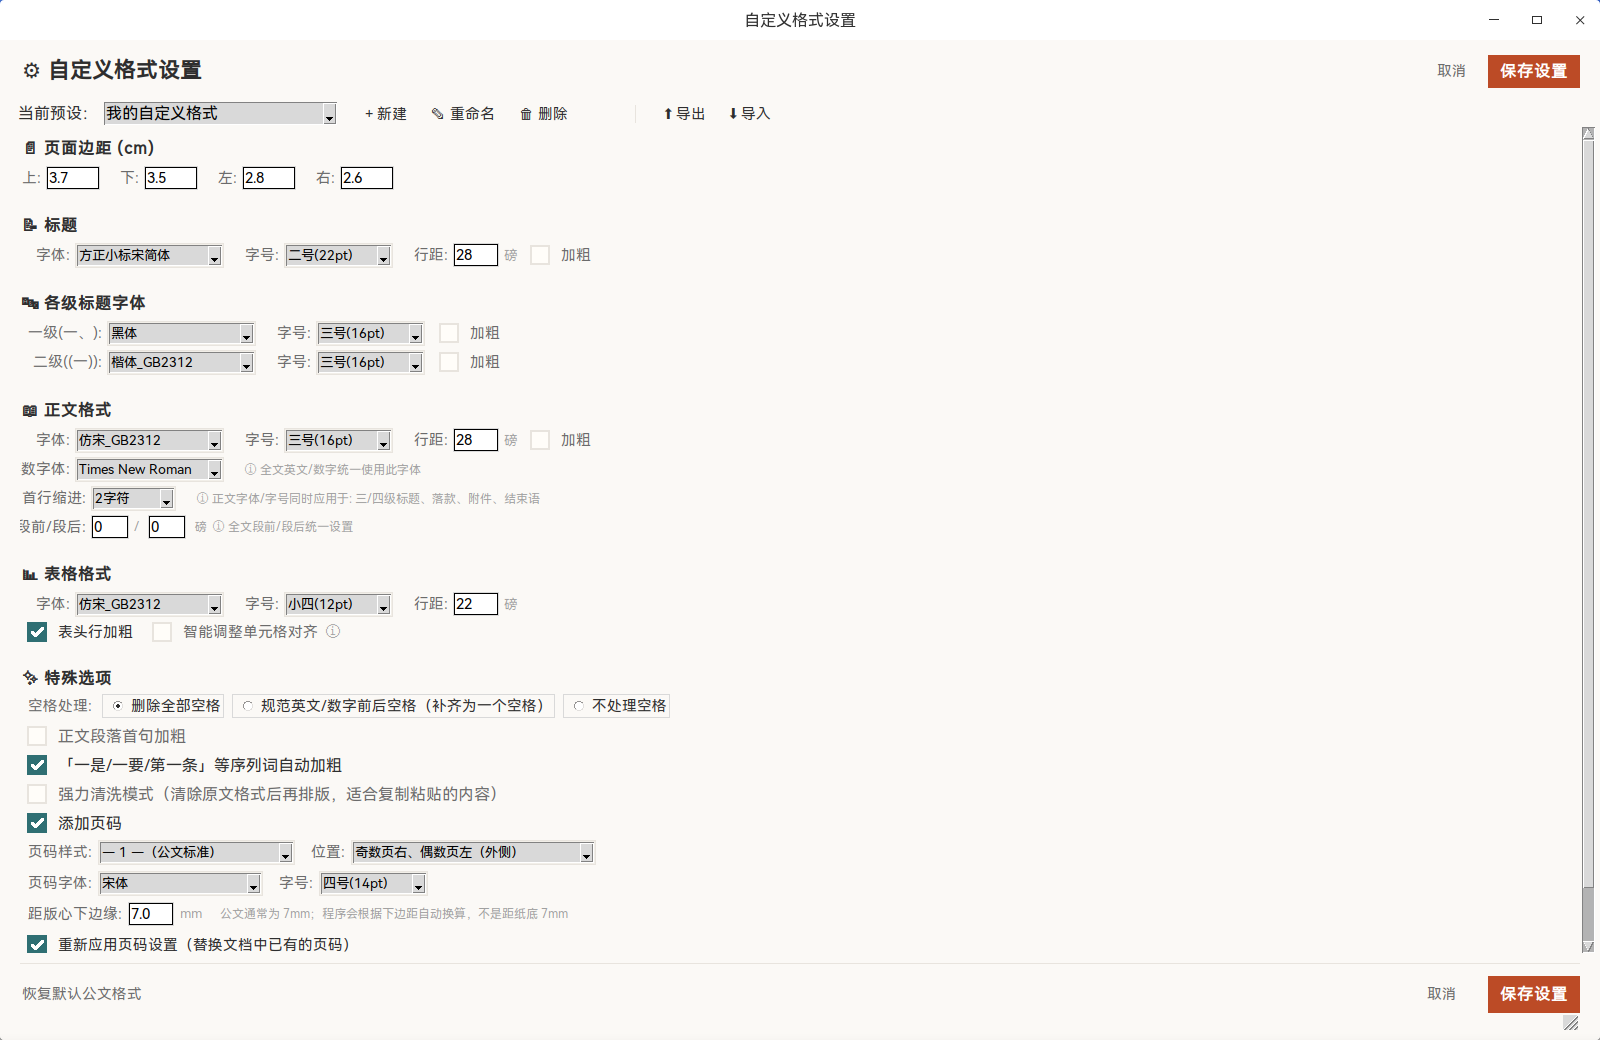1600x1040 pixels.
Task: Select 规范英文/数字前后空格 radio option
Action: [x=394, y=706]
